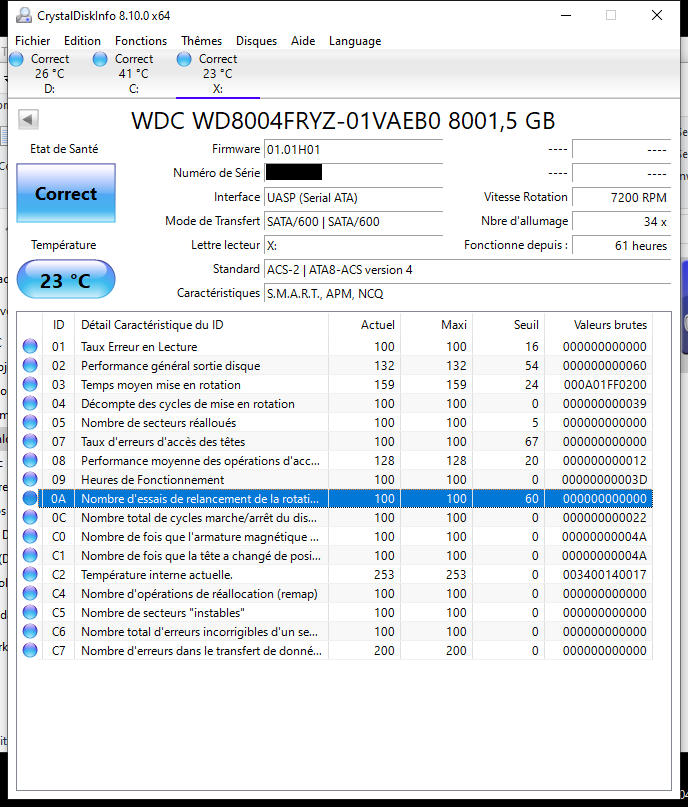This screenshot has width=688, height=807.
Task: Click the status orb for ID 09
Action: click(x=30, y=480)
